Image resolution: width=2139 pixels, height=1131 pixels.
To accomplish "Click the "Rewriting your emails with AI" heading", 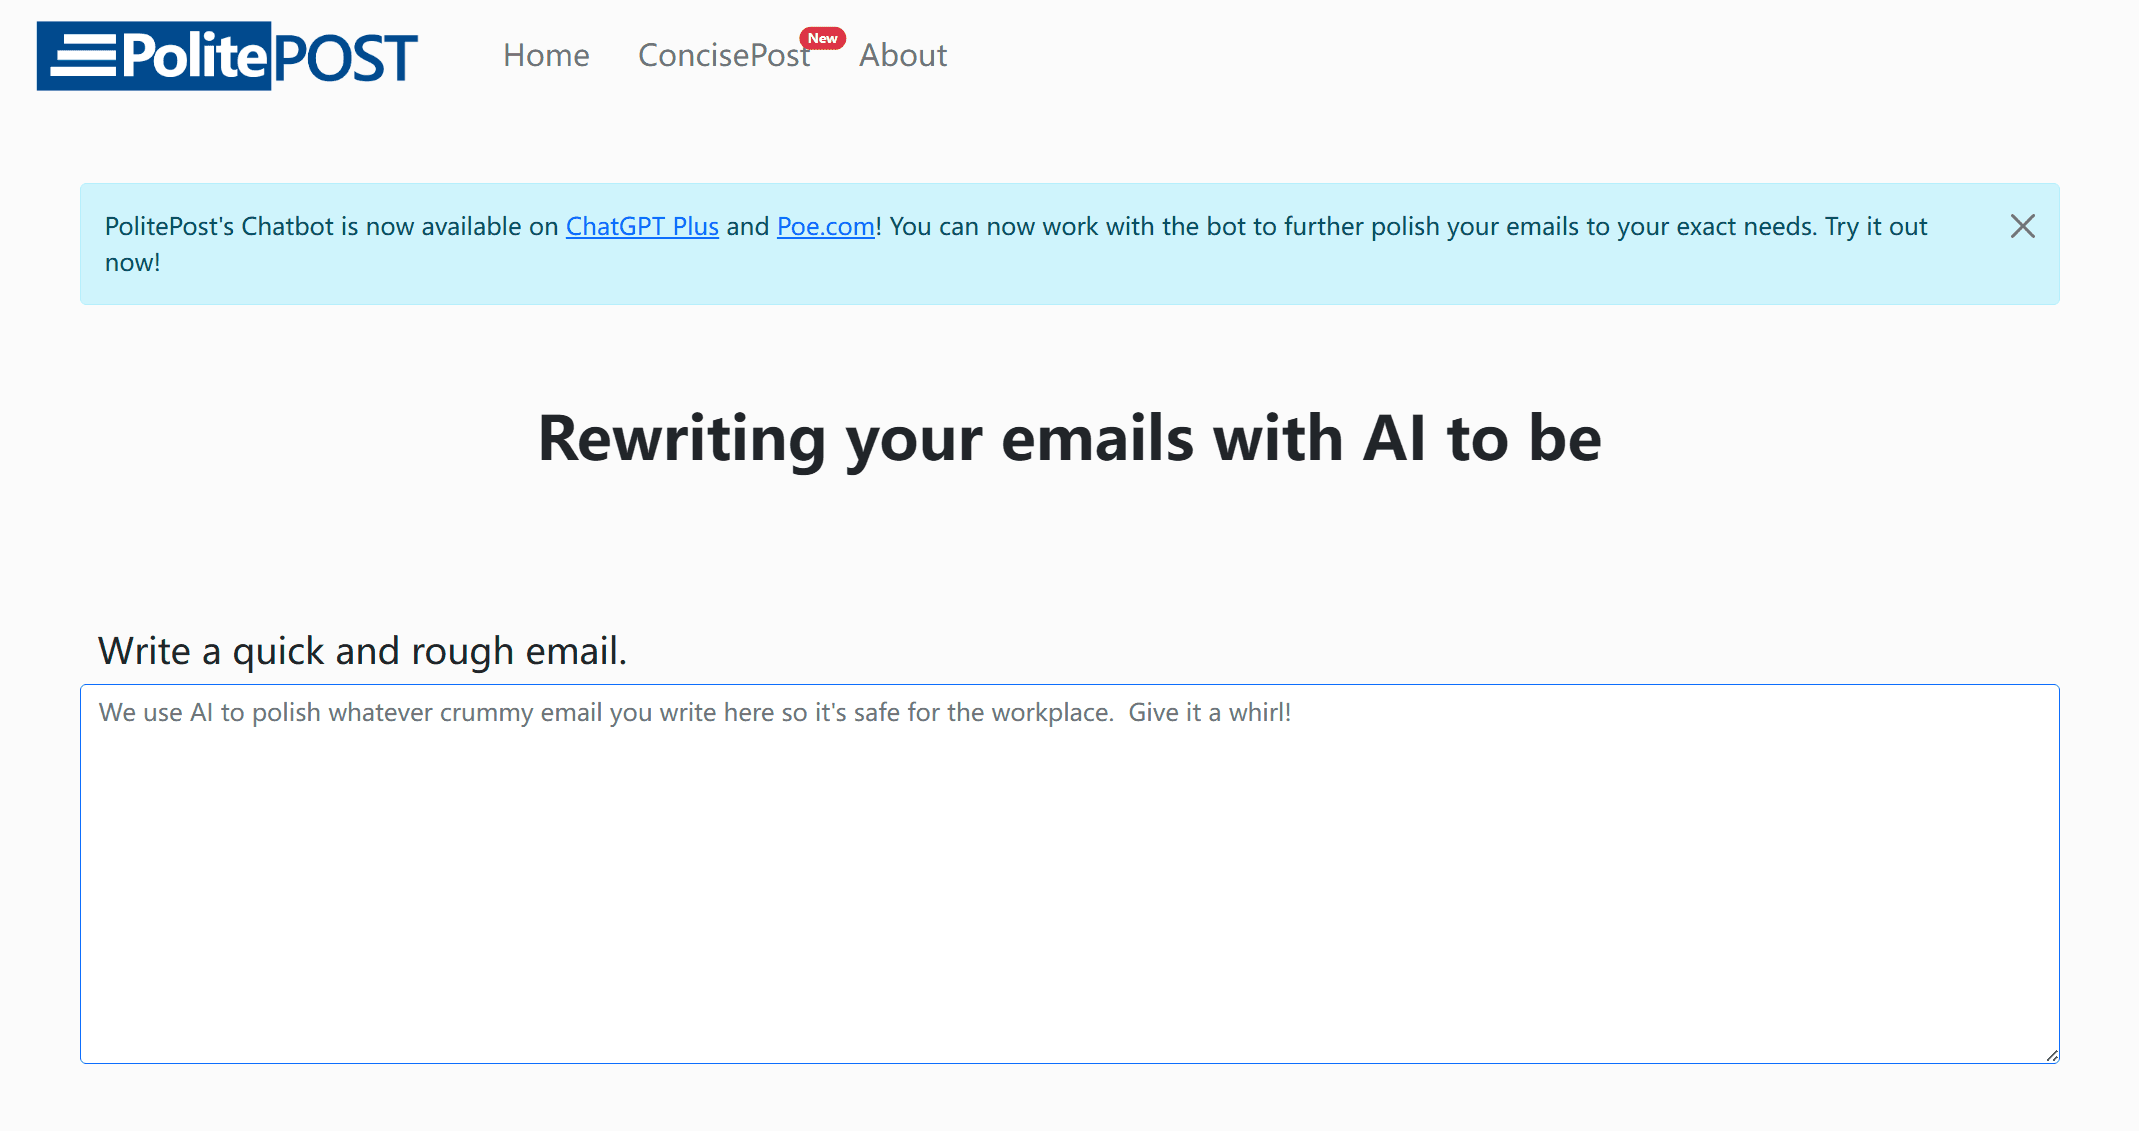I will (x=1069, y=438).
